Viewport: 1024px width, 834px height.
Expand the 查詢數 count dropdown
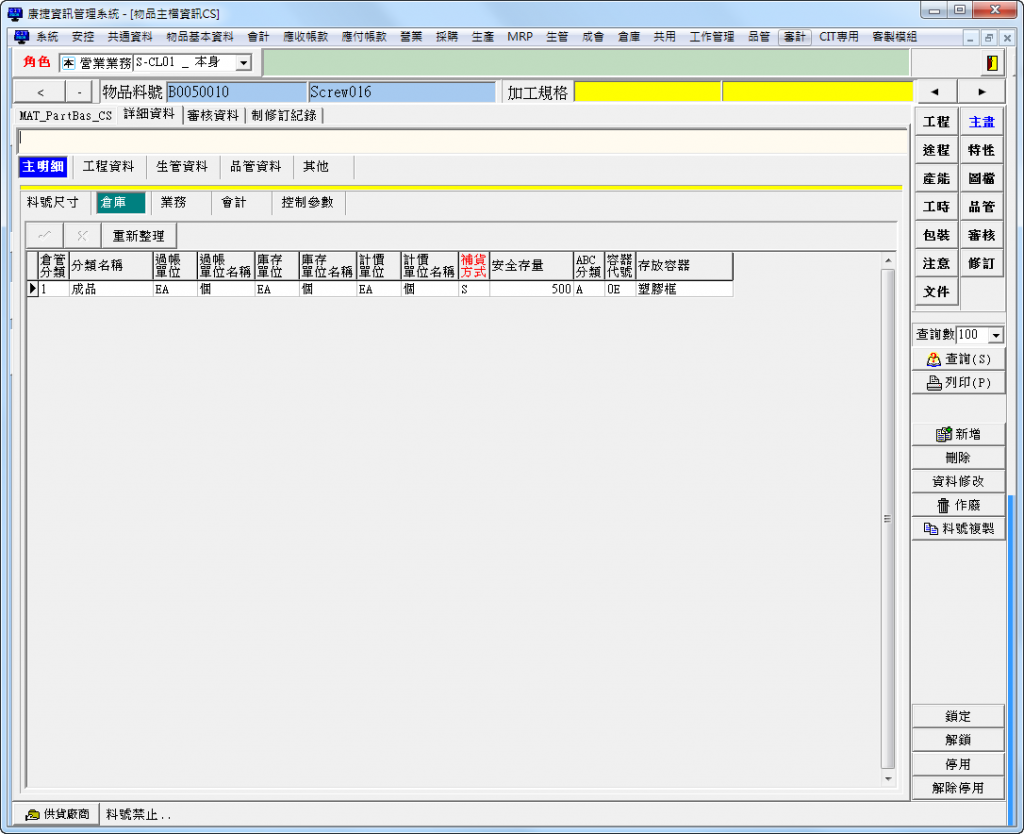click(995, 335)
